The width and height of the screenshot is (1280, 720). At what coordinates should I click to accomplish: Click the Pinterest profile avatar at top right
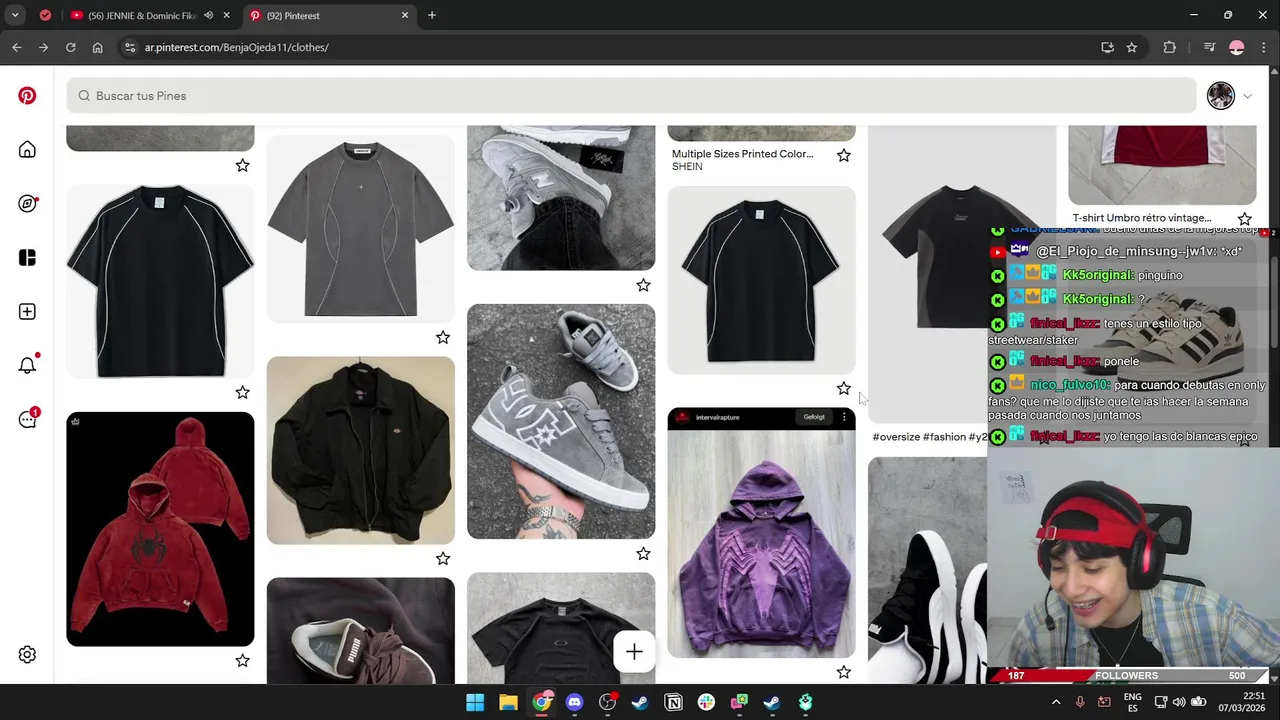pyautogui.click(x=1220, y=96)
